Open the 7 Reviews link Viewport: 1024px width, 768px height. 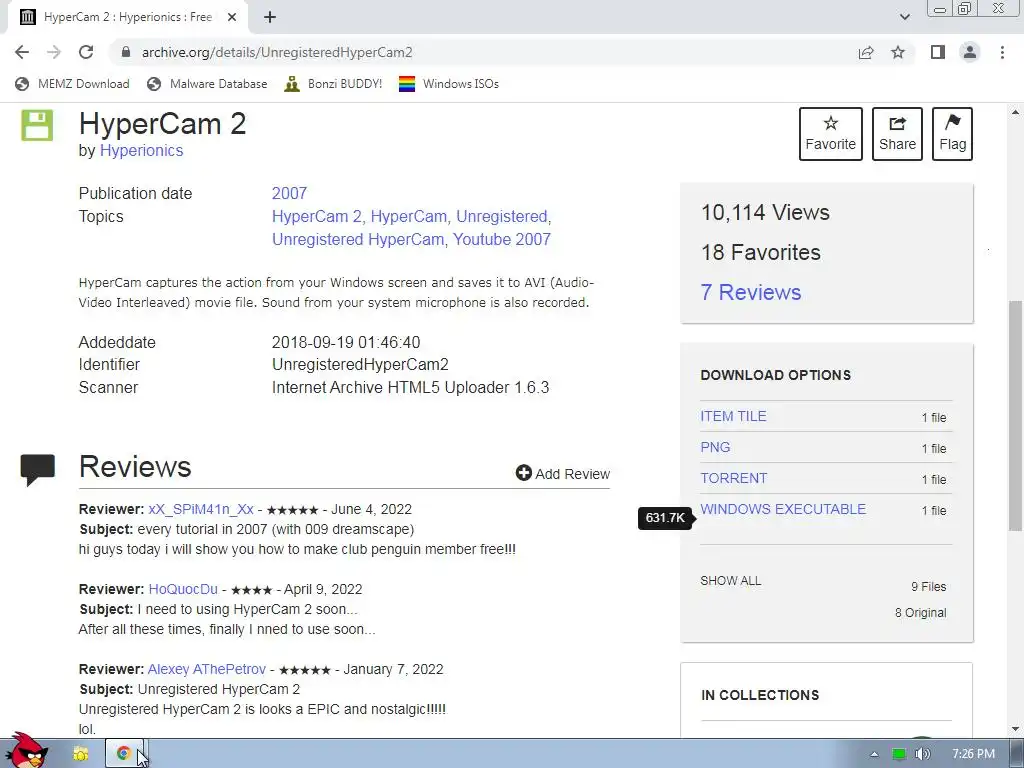coord(751,292)
